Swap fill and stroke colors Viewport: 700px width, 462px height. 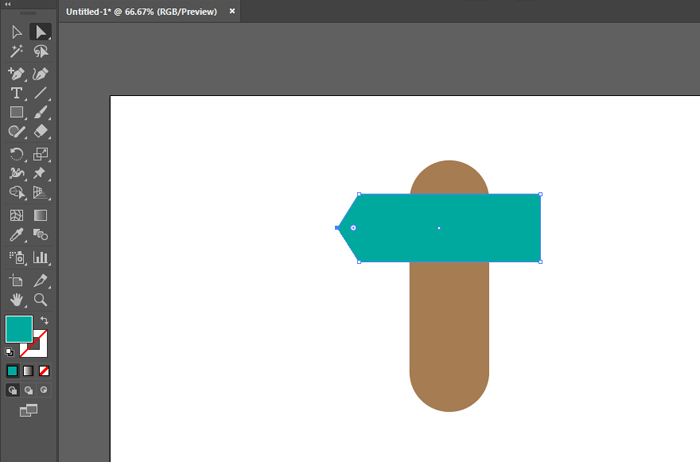(44, 320)
